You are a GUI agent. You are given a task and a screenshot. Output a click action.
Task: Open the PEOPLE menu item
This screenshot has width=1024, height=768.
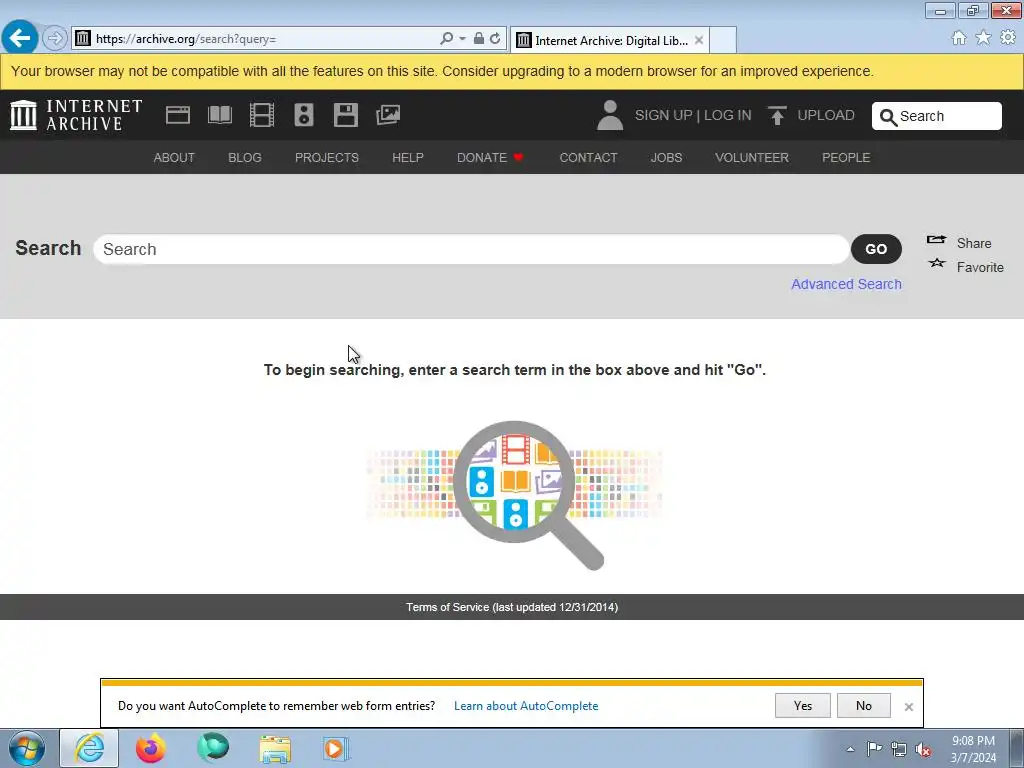[846, 157]
